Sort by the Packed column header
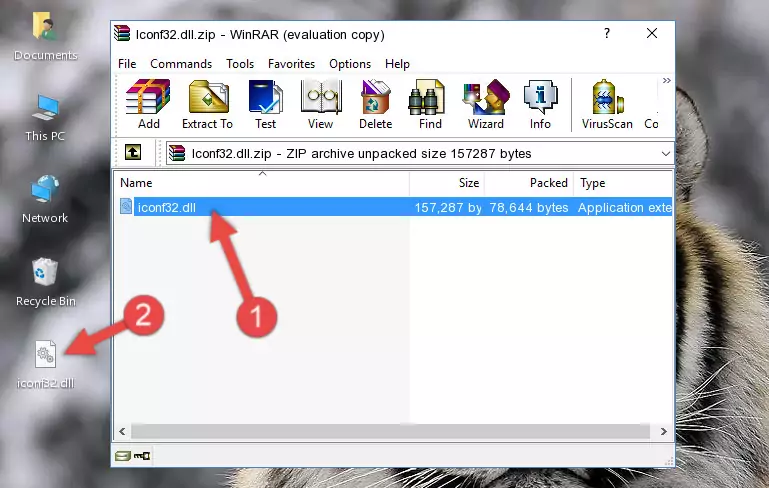The height and width of the screenshot is (488, 769). coord(529,183)
